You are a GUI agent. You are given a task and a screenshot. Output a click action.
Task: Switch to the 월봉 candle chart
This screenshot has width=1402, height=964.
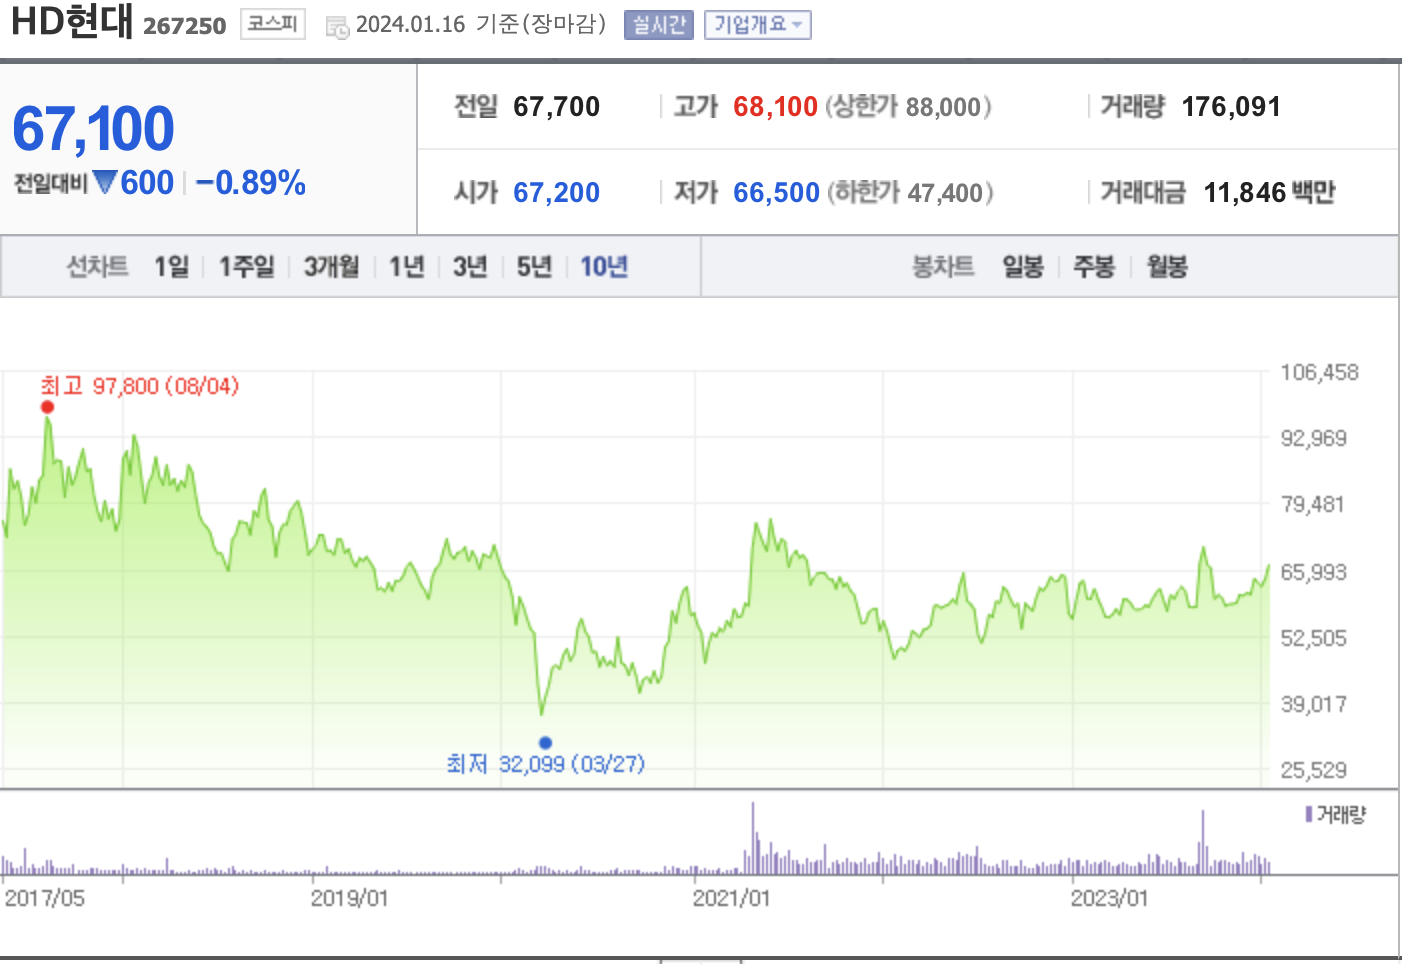1167,267
